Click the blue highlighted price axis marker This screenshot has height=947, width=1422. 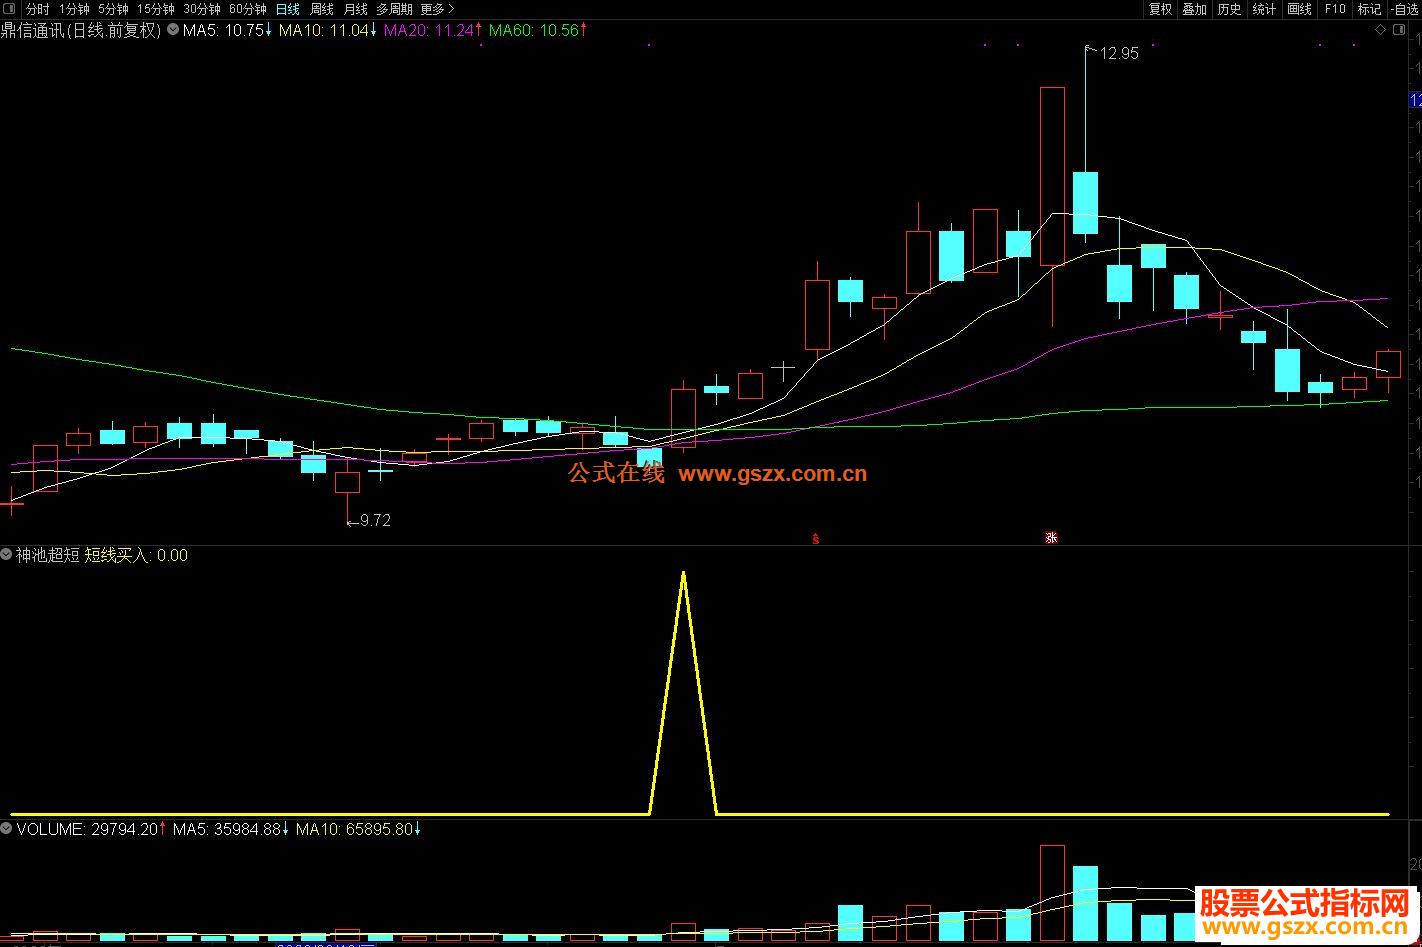[x=1415, y=100]
